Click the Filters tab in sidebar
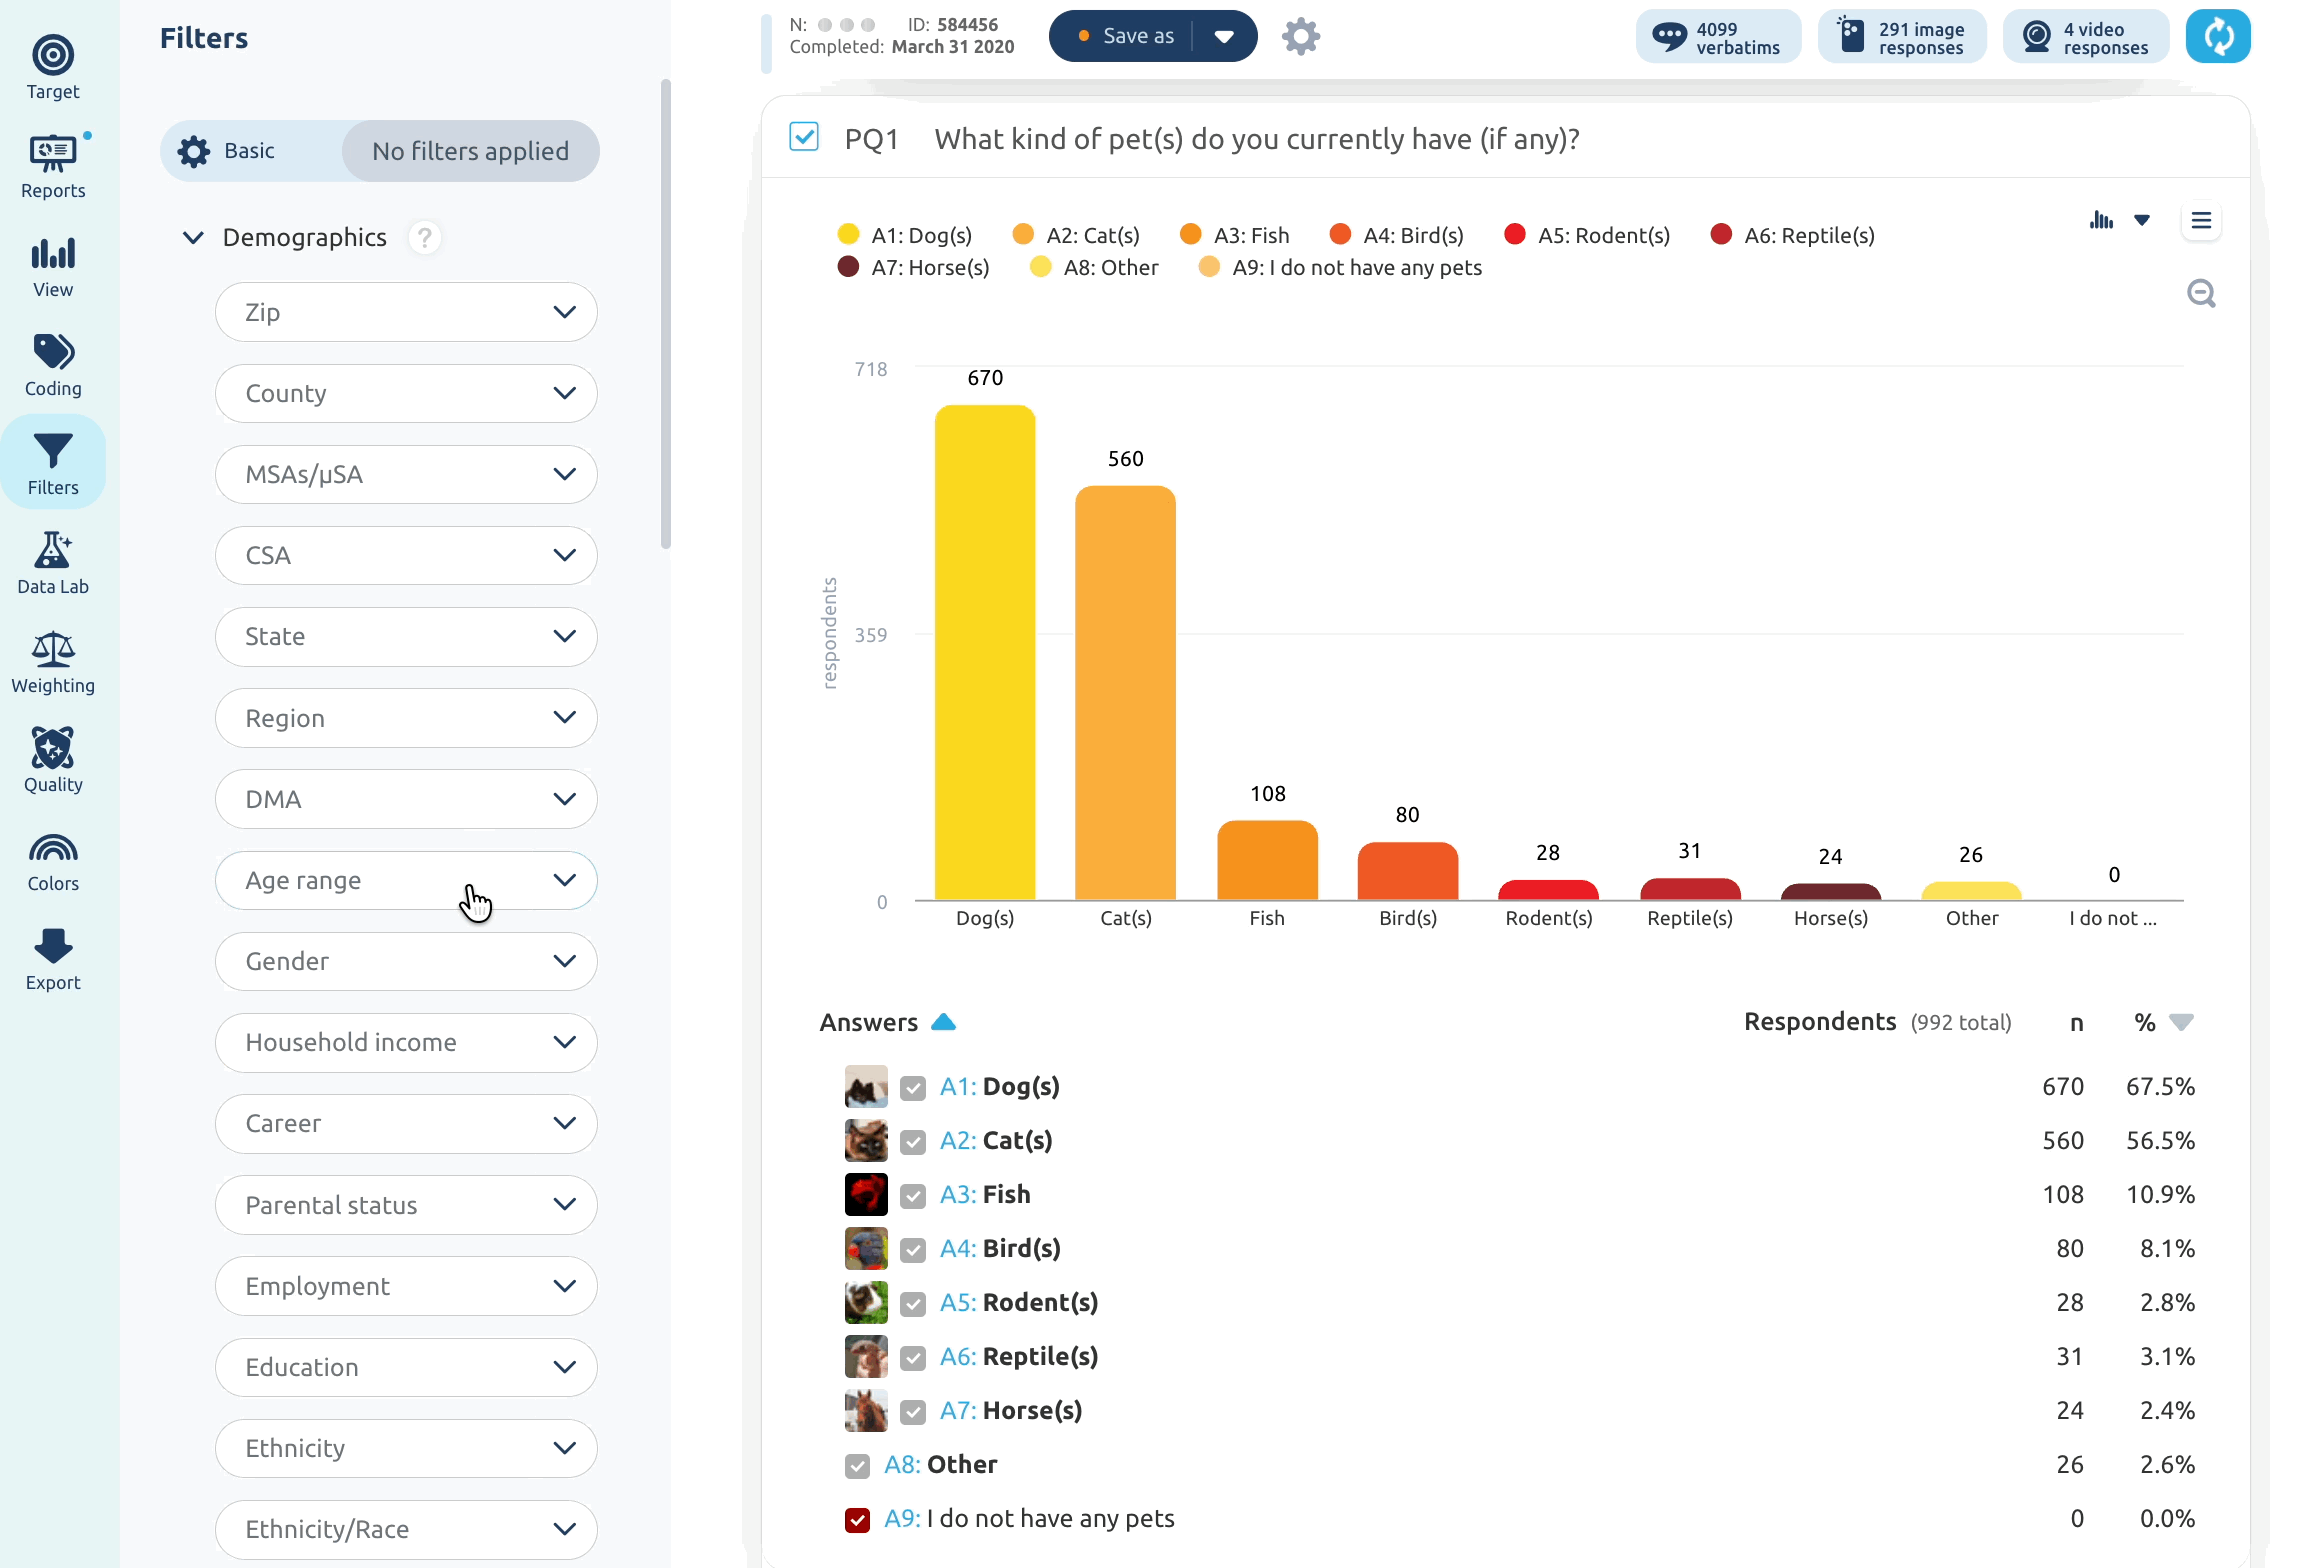The height and width of the screenshot is (1568, 2320). [53, 463]
